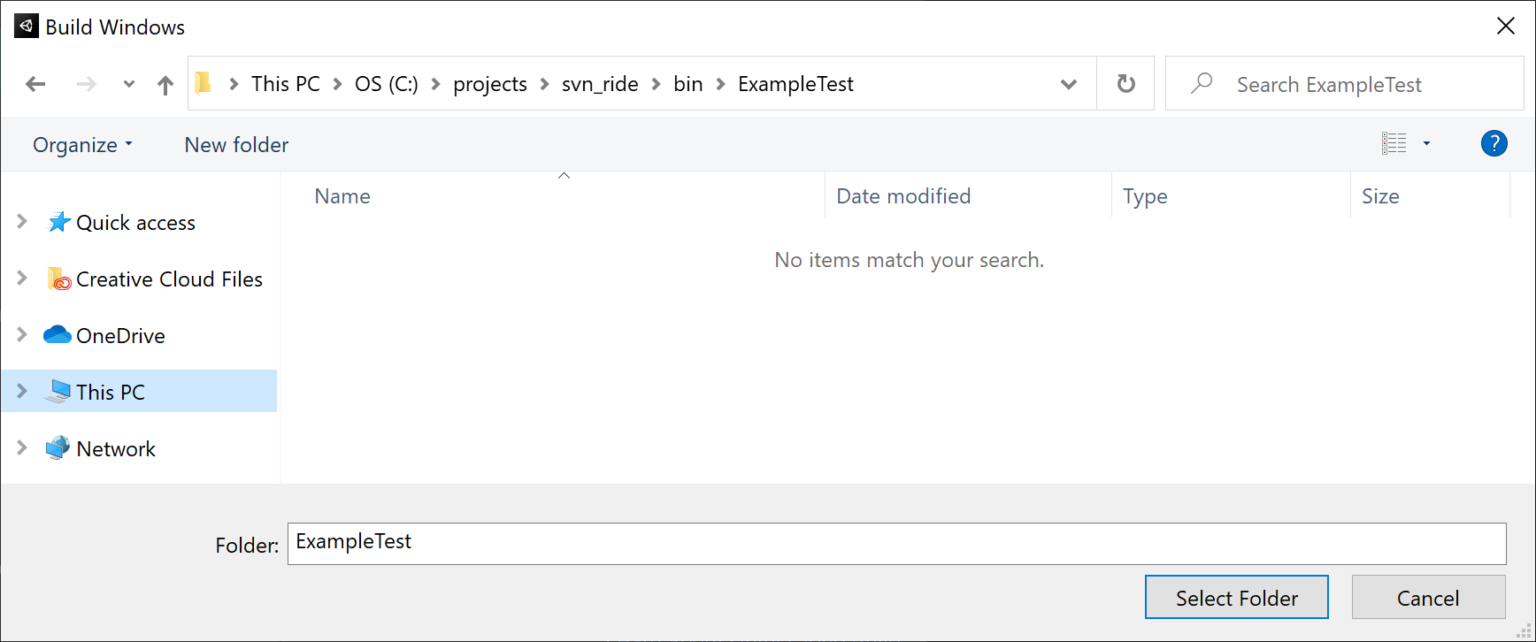The image size is (1536, 642).
Task: Click the Select Folder button
Action: 1236,597
